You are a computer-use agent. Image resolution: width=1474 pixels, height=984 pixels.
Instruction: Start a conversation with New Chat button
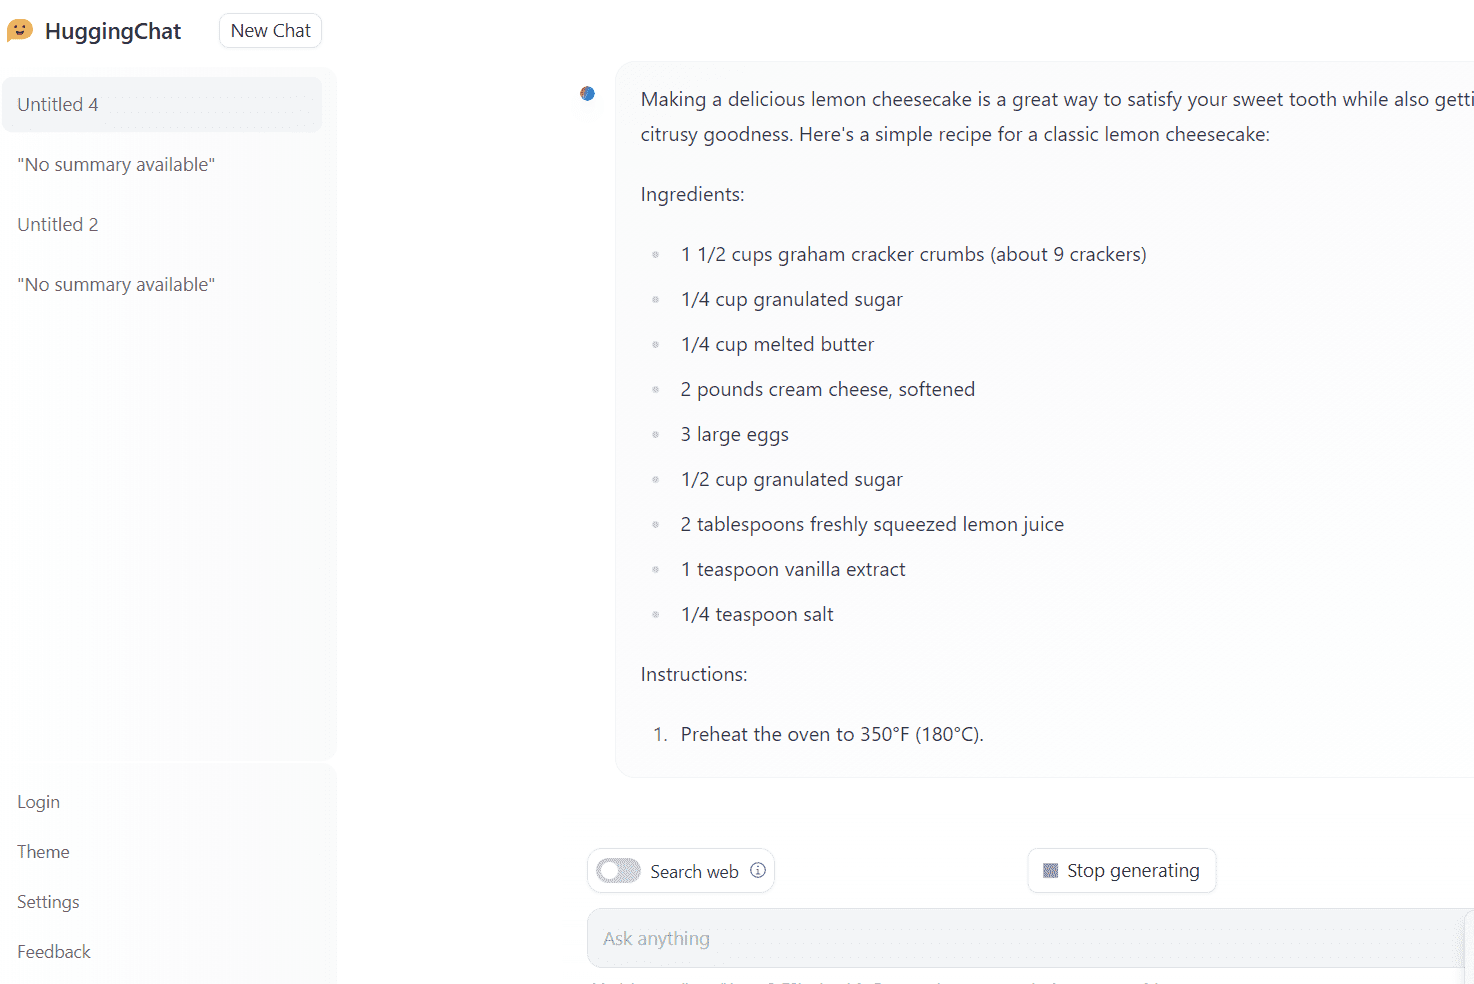(270, 31)
